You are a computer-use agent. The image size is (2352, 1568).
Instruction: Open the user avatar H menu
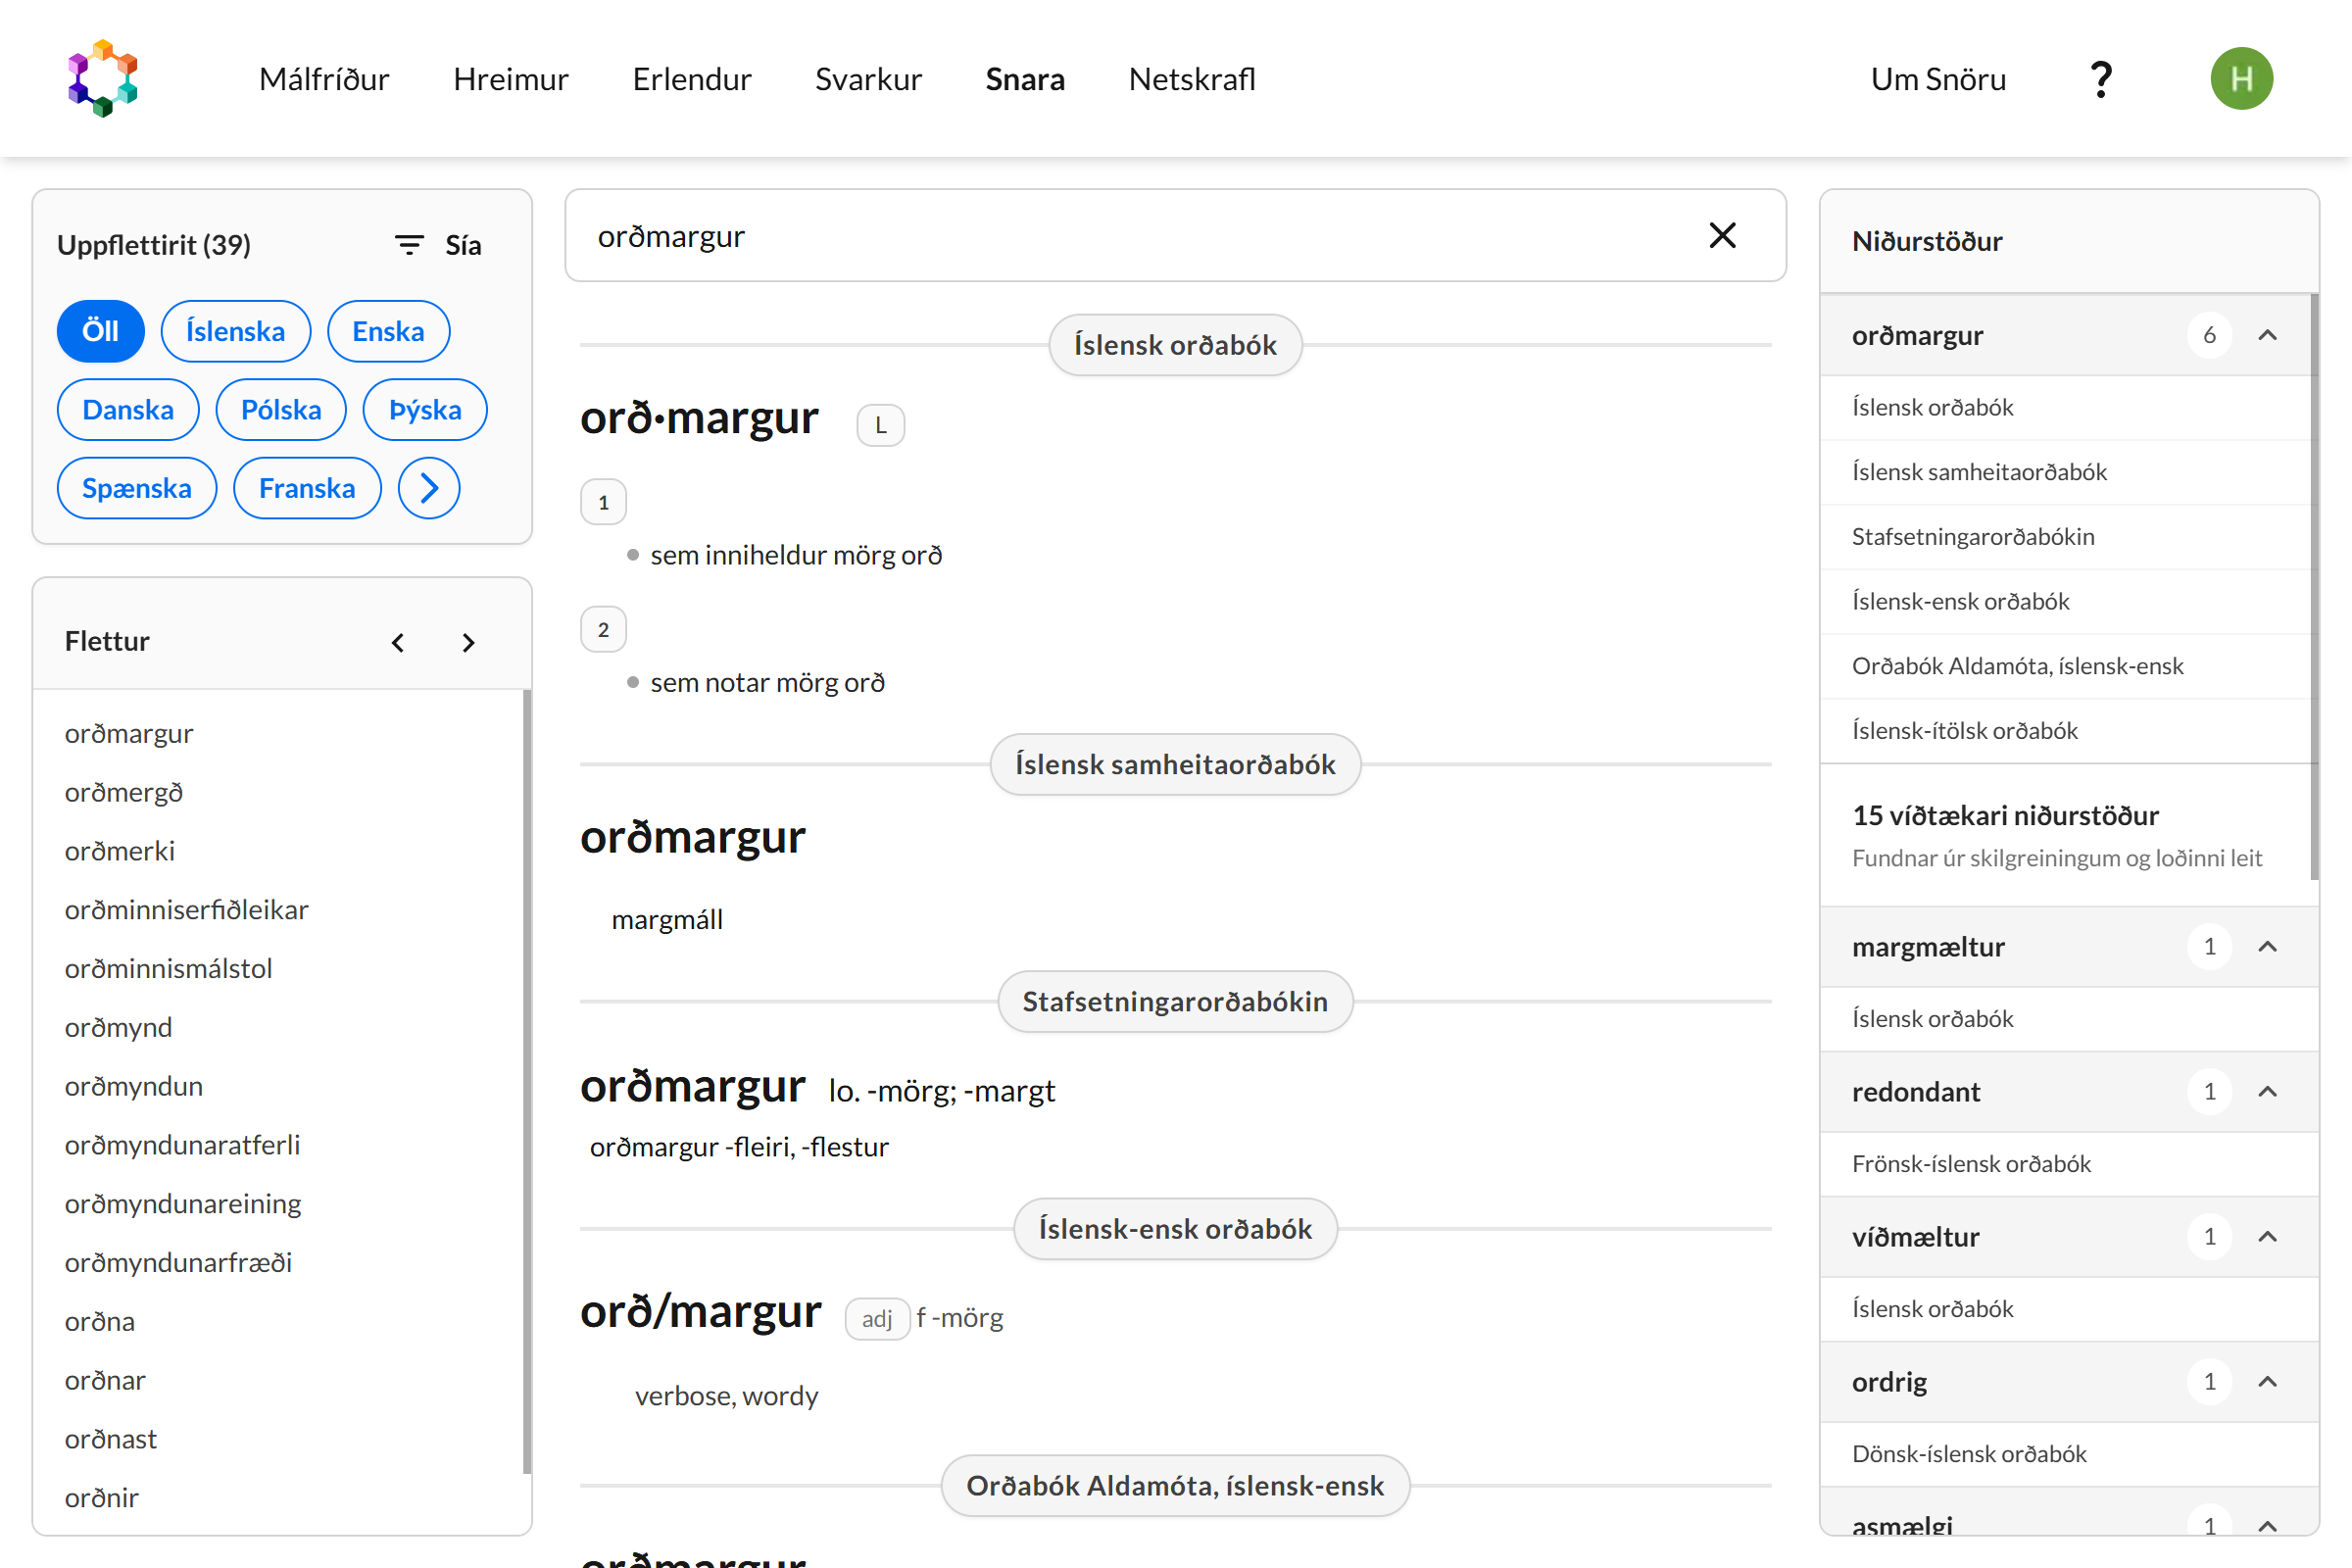tap(2241, 79)
